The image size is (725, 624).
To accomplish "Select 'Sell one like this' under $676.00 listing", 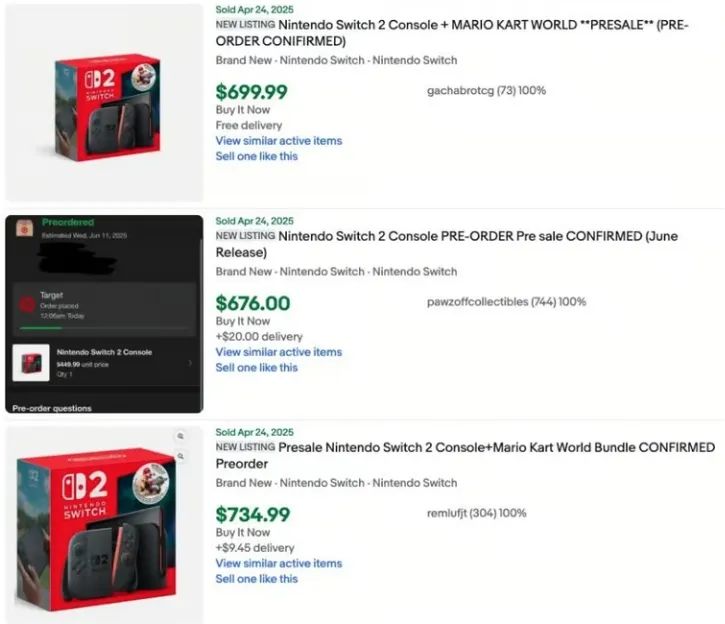I will point(257,367).
